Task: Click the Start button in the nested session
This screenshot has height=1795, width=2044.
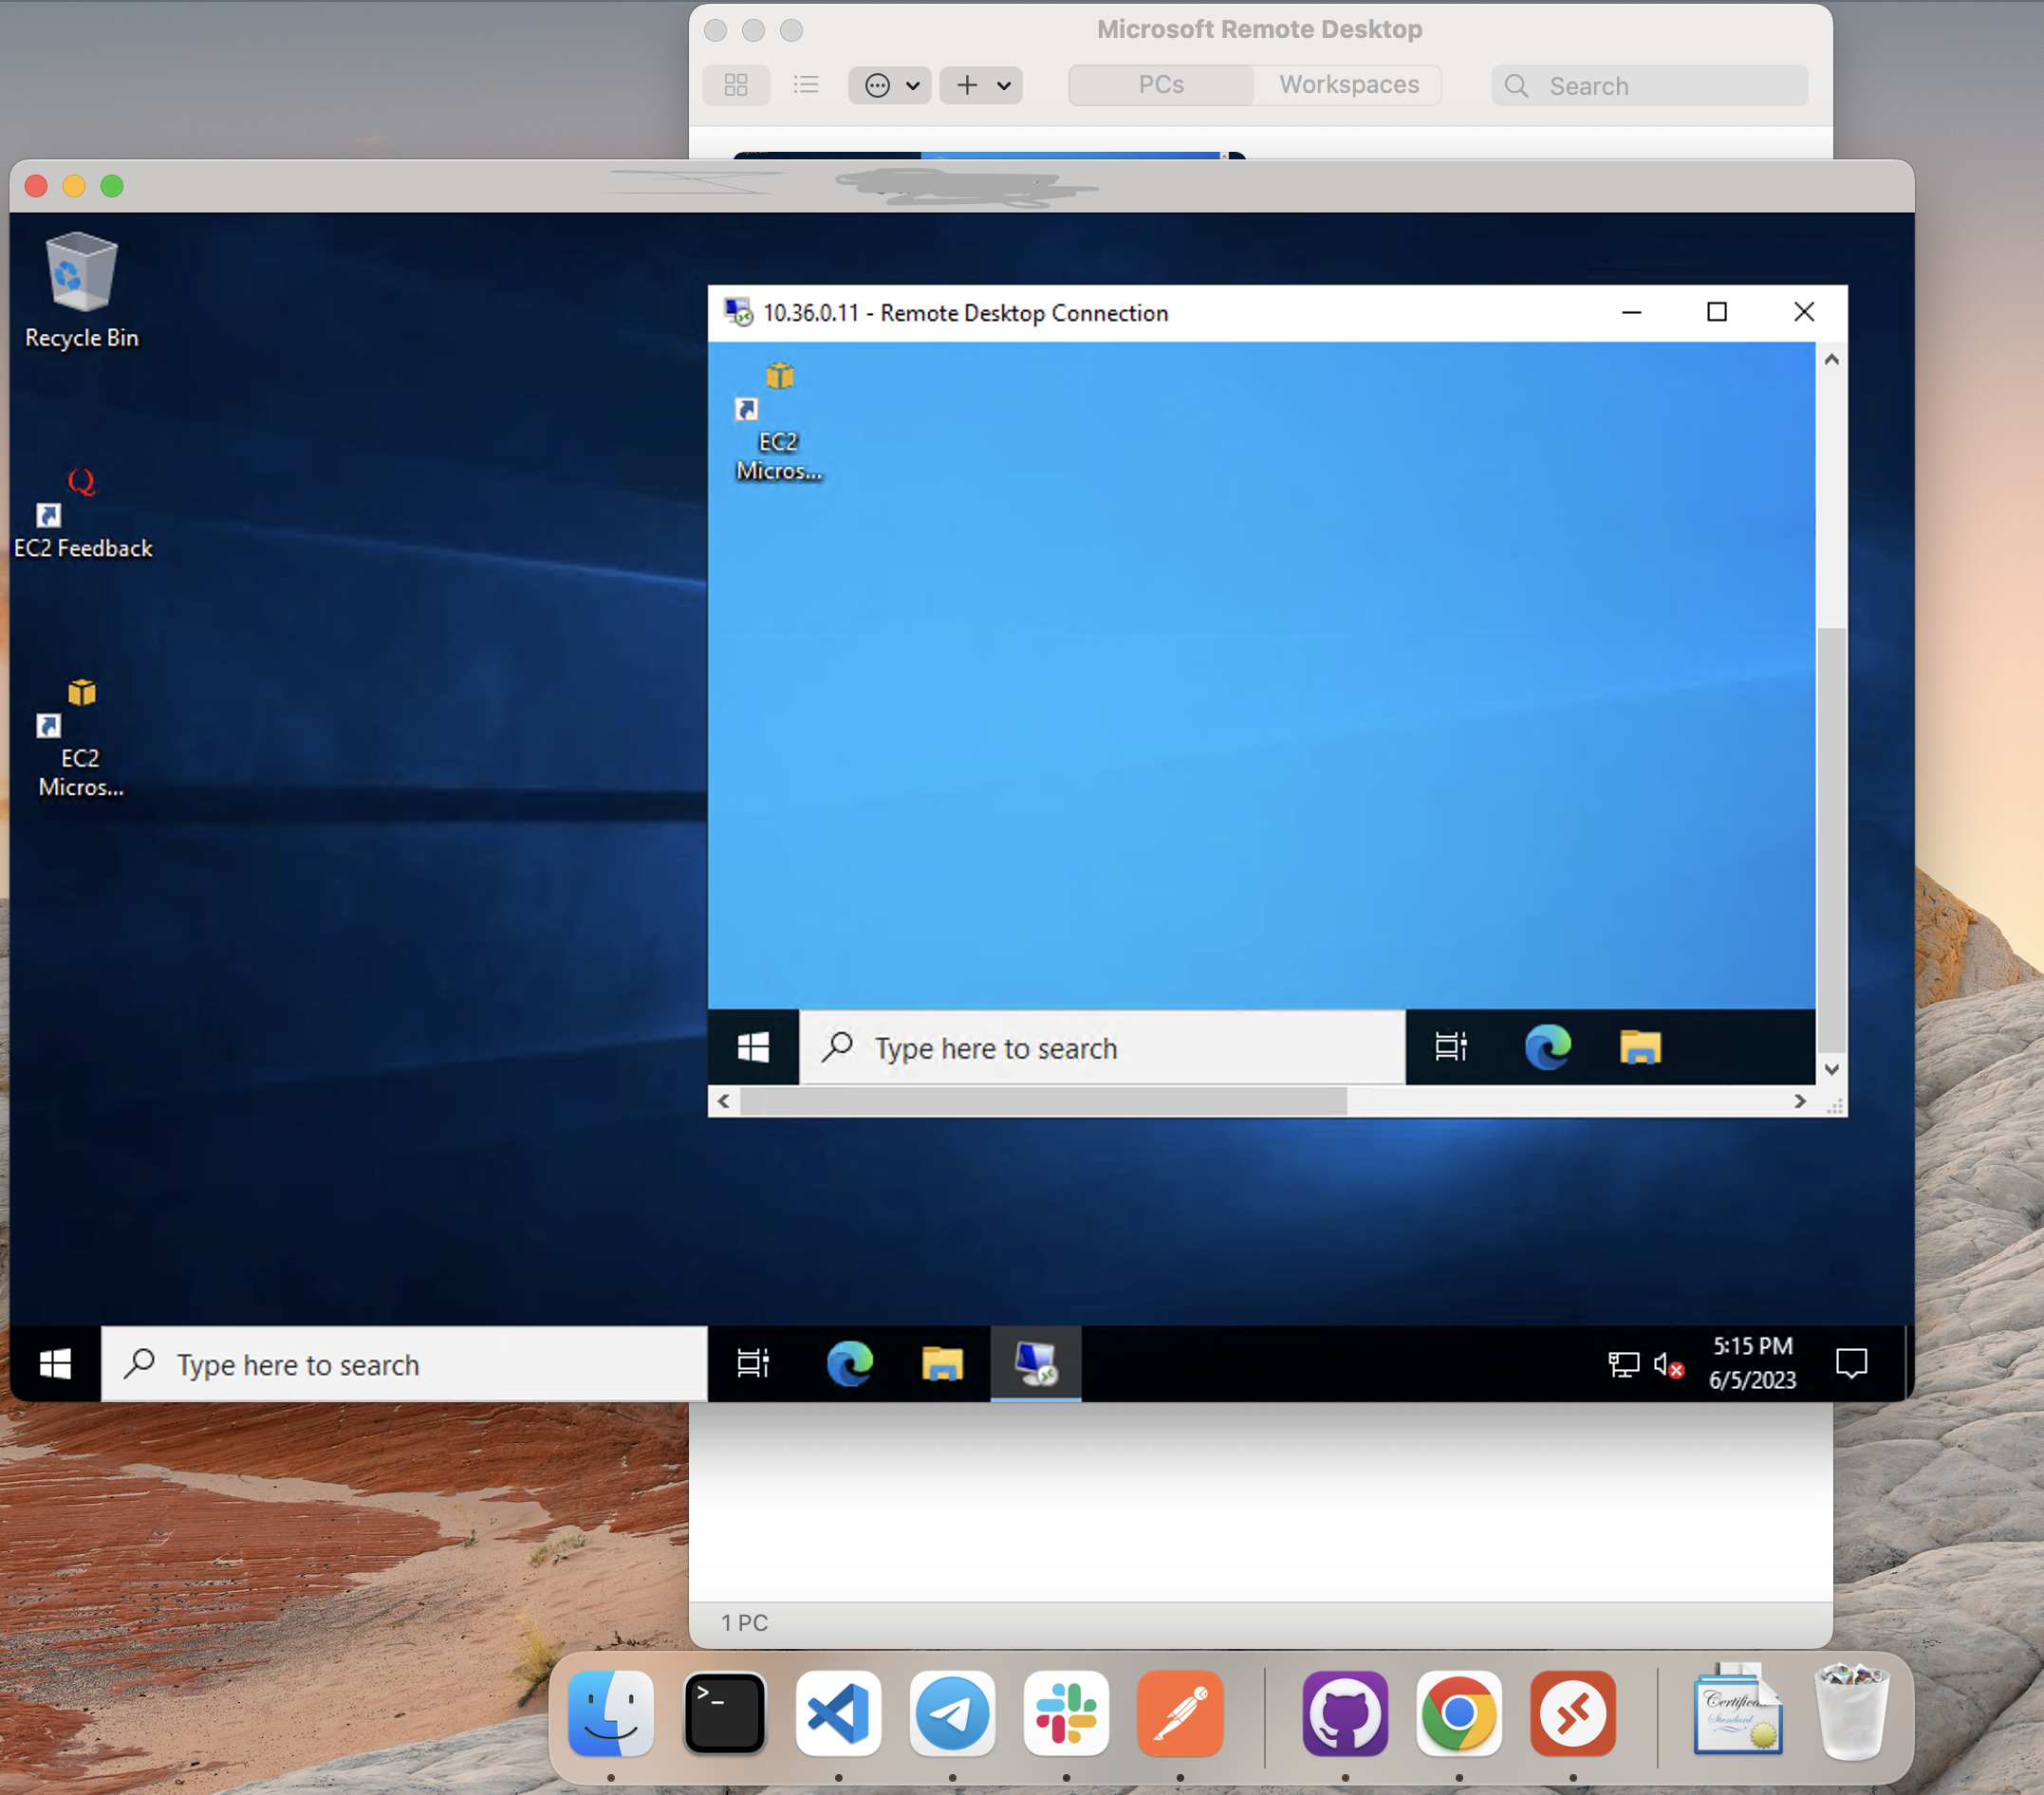Action: 753,1047
